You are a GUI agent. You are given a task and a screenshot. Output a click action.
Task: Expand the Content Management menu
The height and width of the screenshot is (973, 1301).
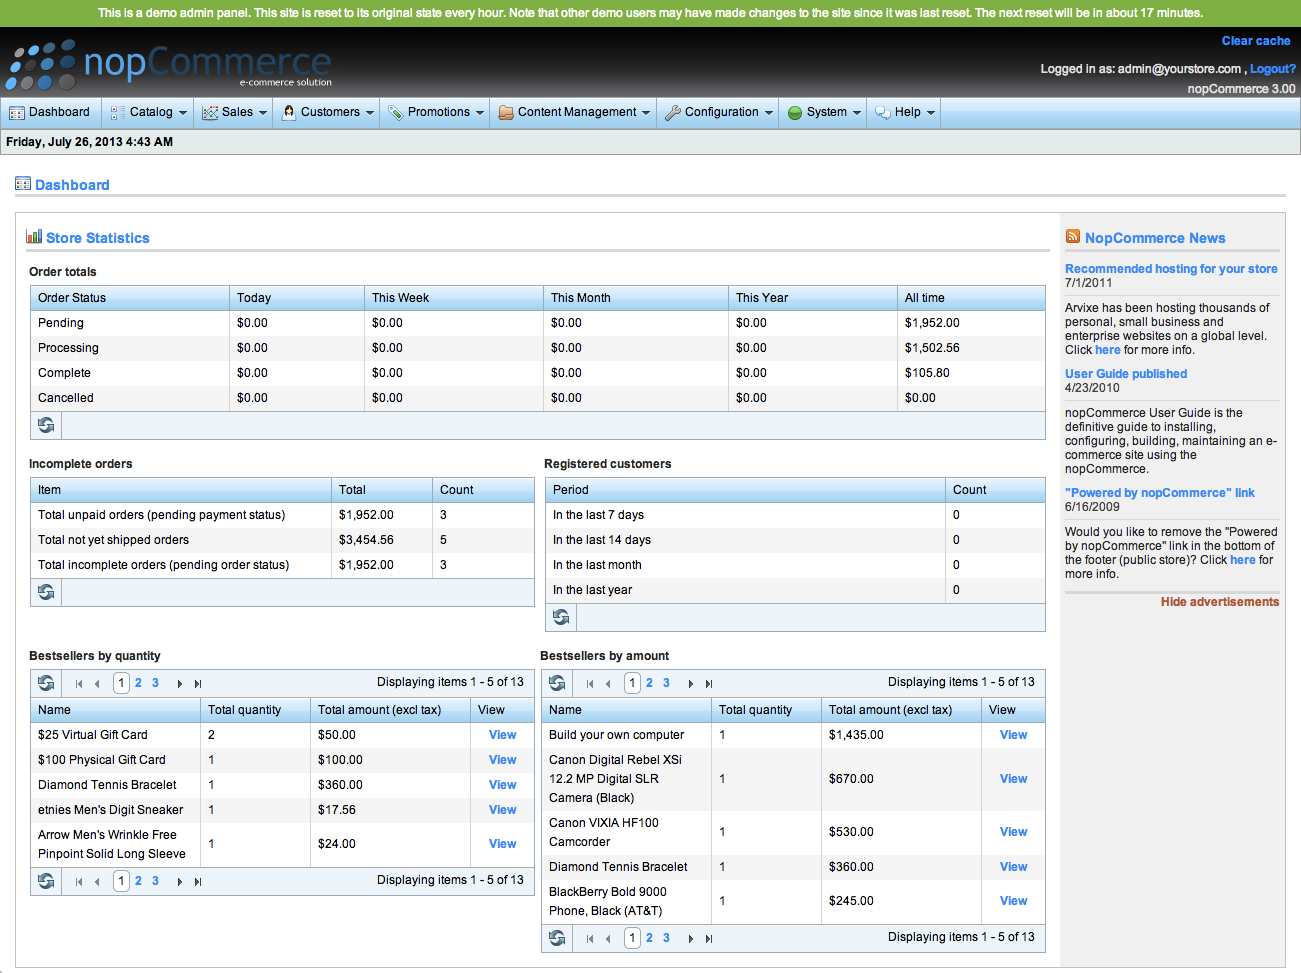(x=575, y=112)
